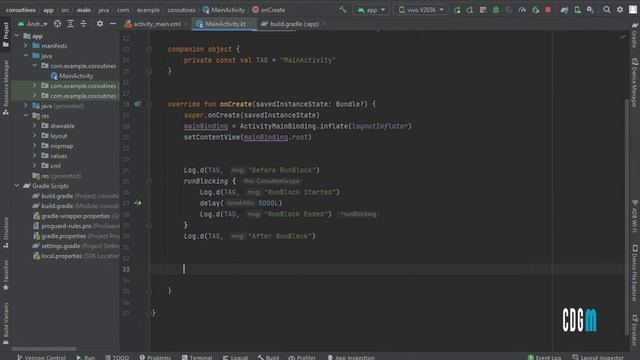This screenshot has width=640, height=360.
Task: Select gradle.properties file
Action: (76, 236)
